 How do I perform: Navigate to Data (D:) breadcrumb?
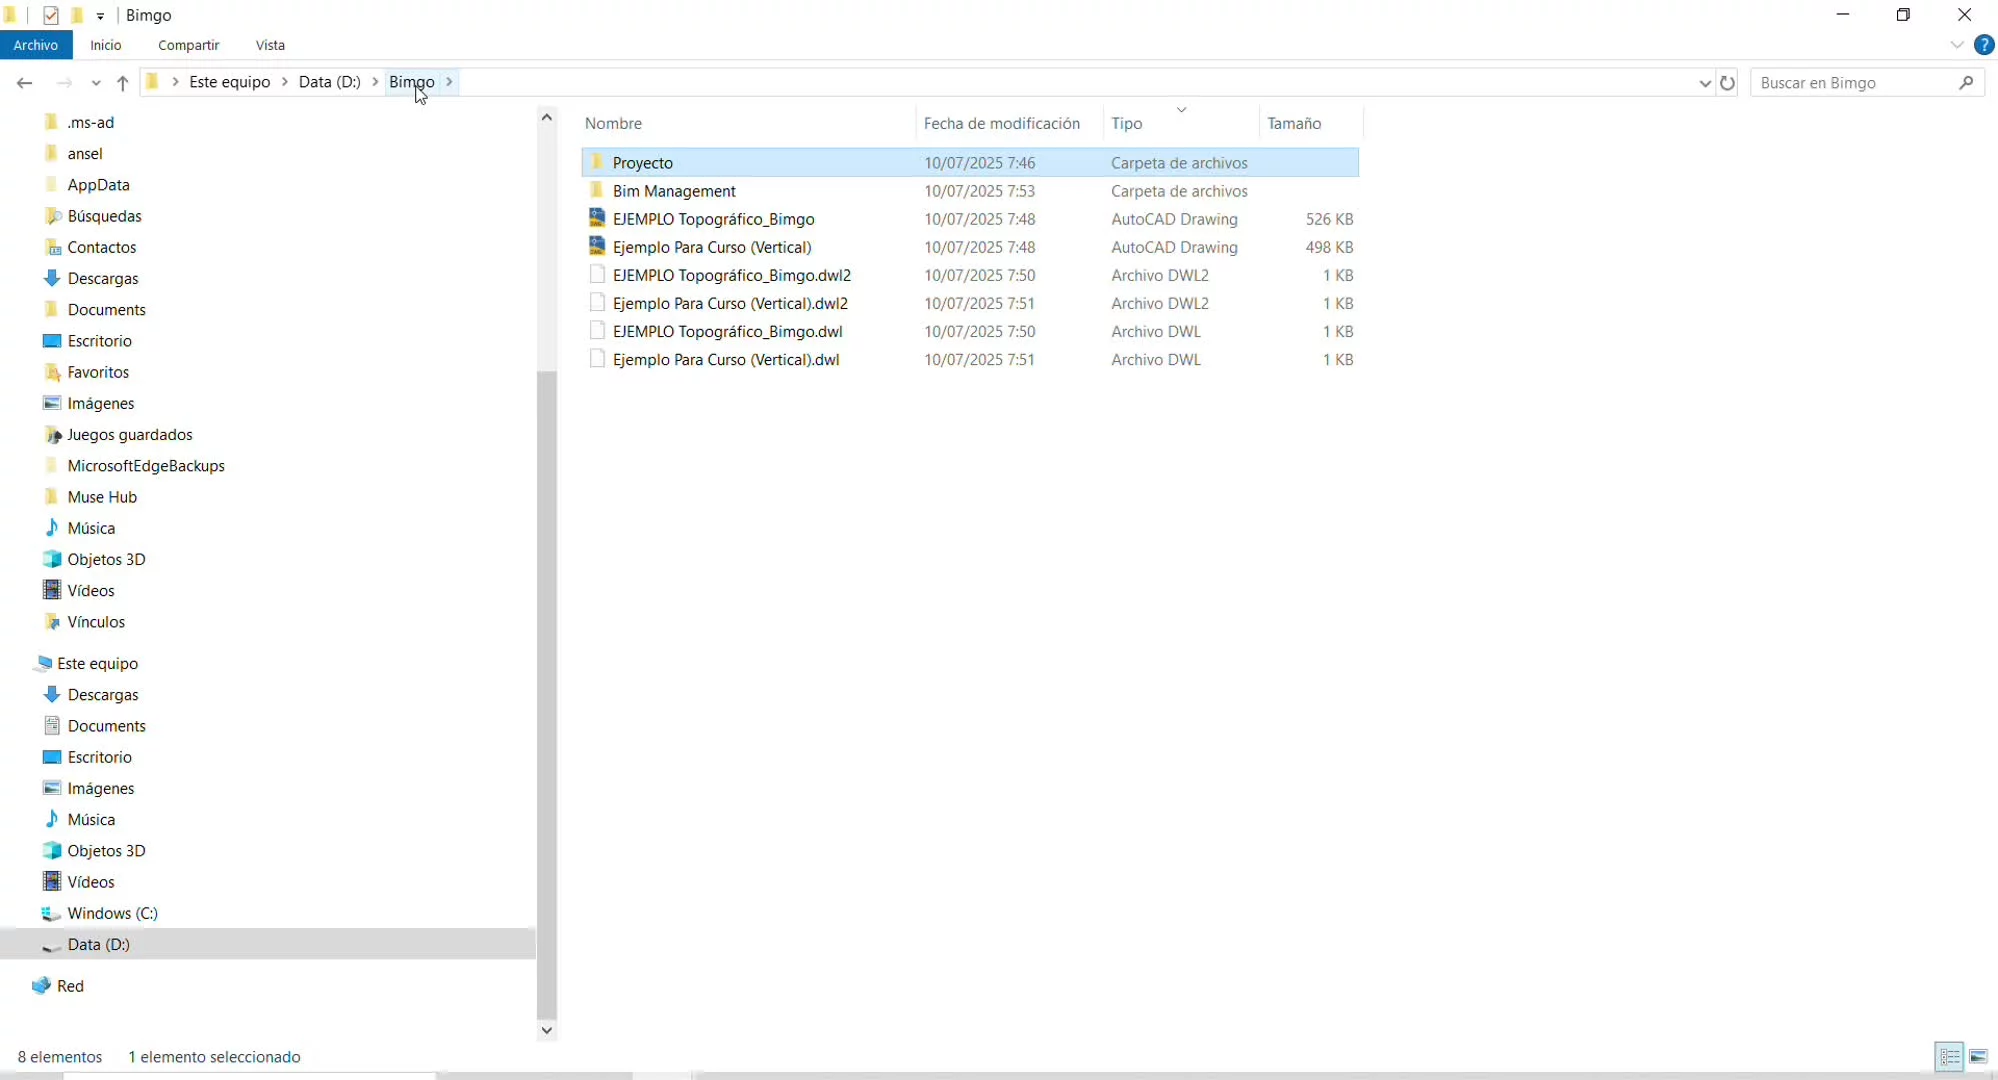[330, 82]
